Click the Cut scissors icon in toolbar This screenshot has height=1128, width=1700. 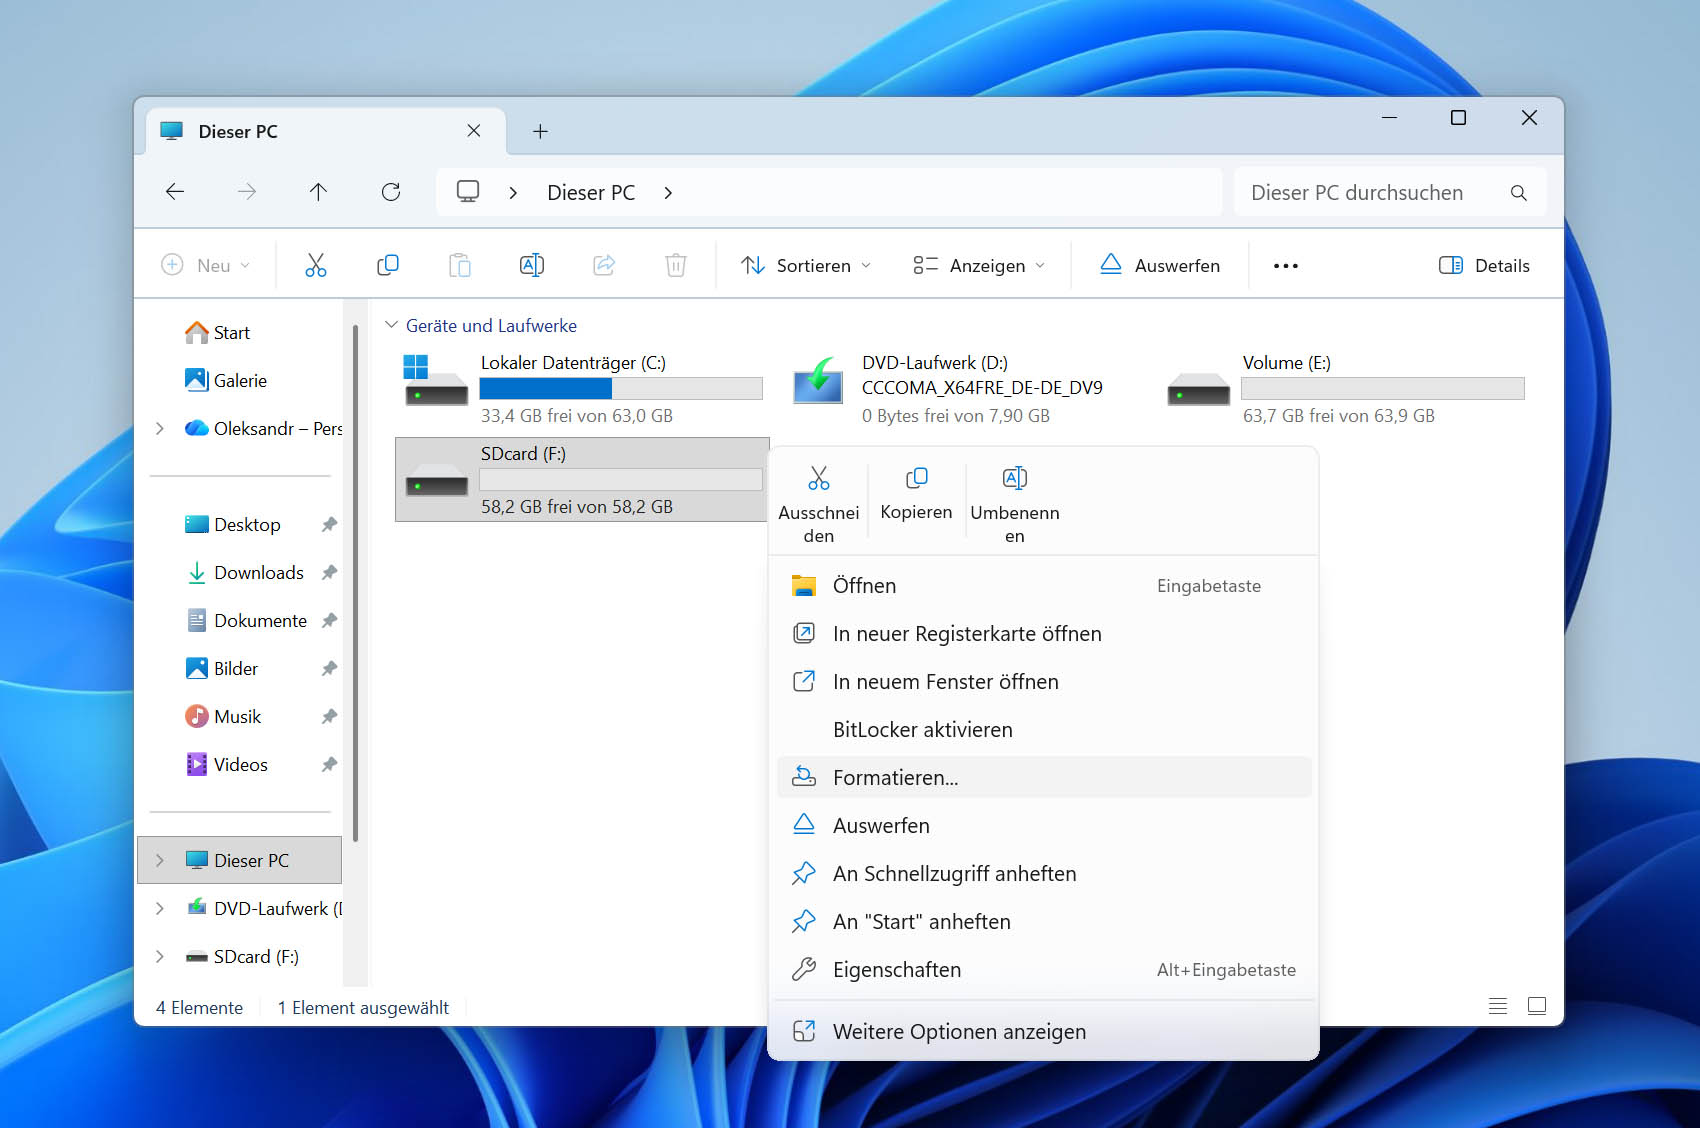[315, 265]
